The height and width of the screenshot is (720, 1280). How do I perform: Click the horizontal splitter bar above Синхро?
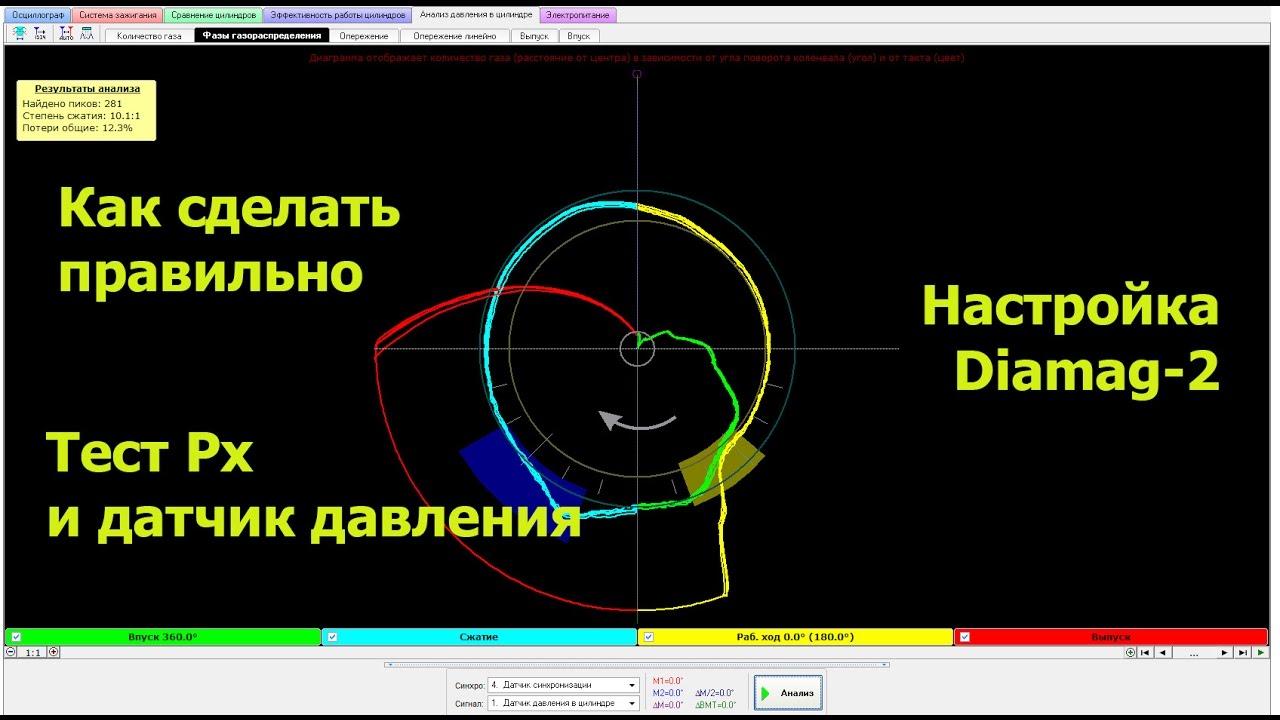[636, 664]
